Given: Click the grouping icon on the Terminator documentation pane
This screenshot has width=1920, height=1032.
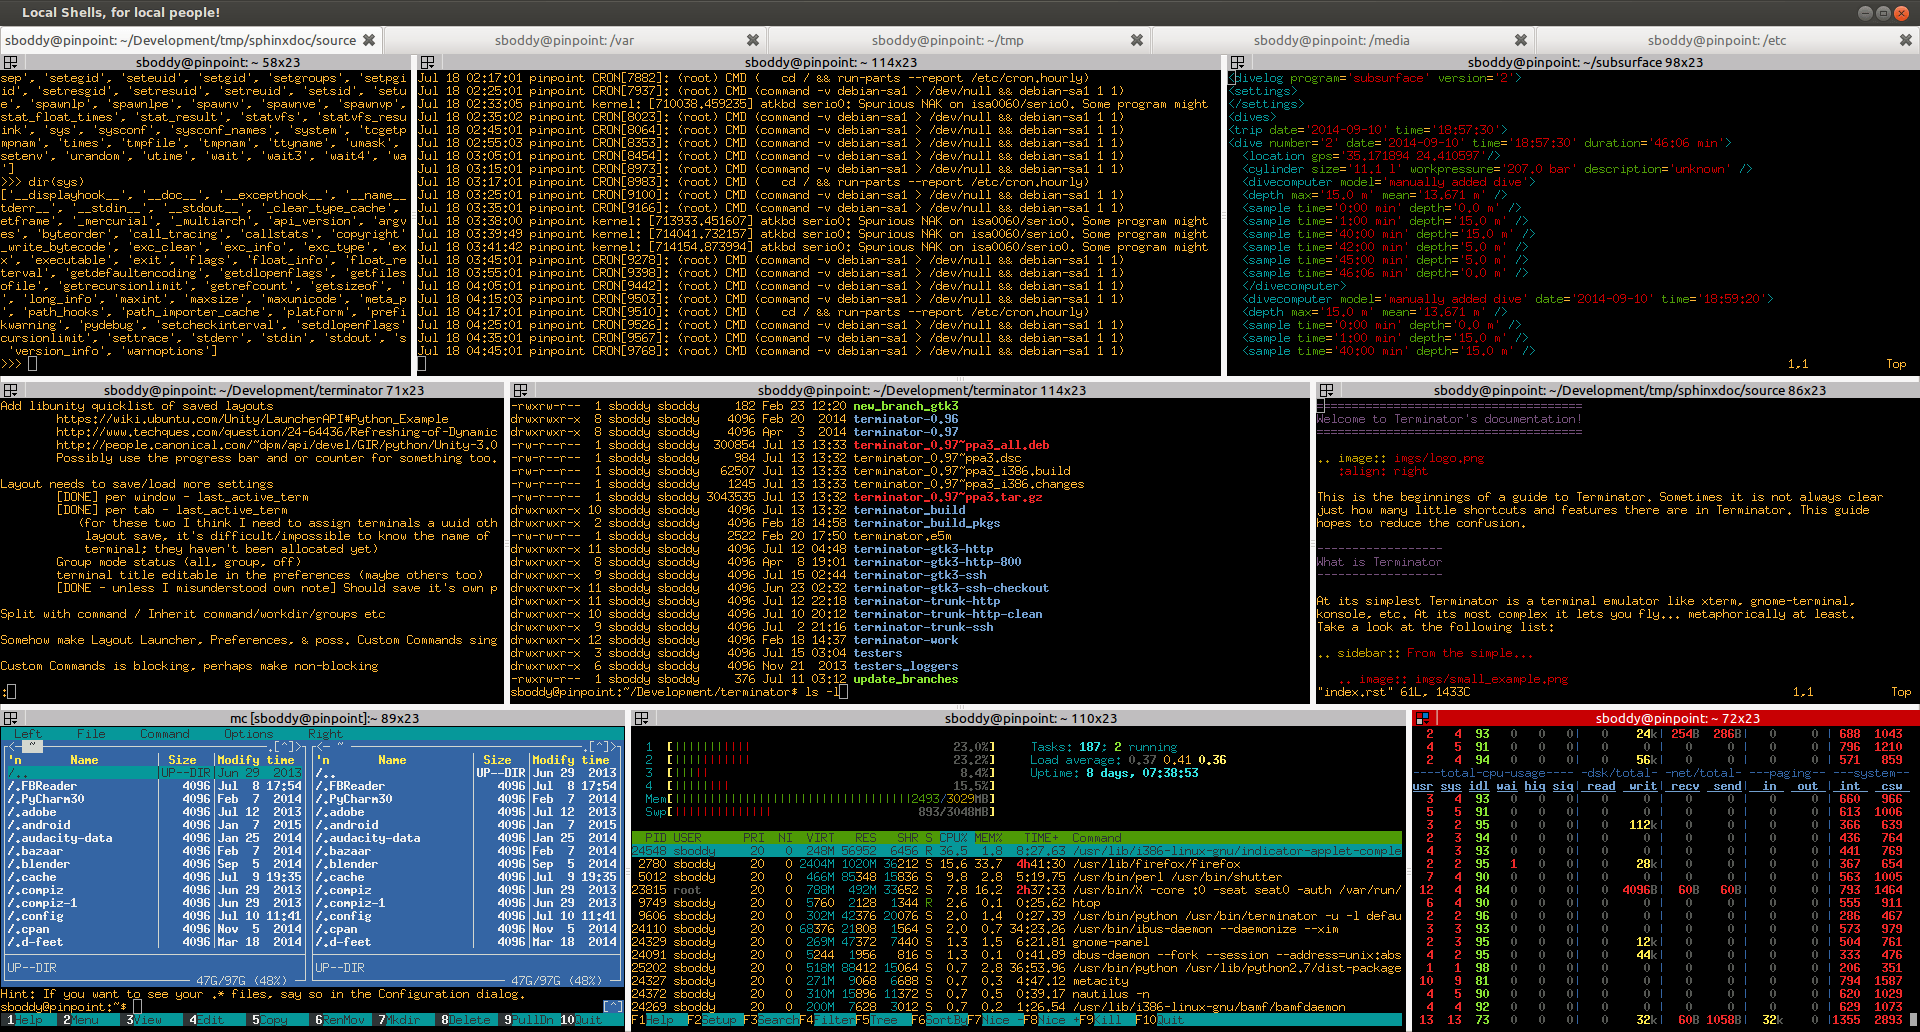Looking at the screenshot, I should 1325,390.
